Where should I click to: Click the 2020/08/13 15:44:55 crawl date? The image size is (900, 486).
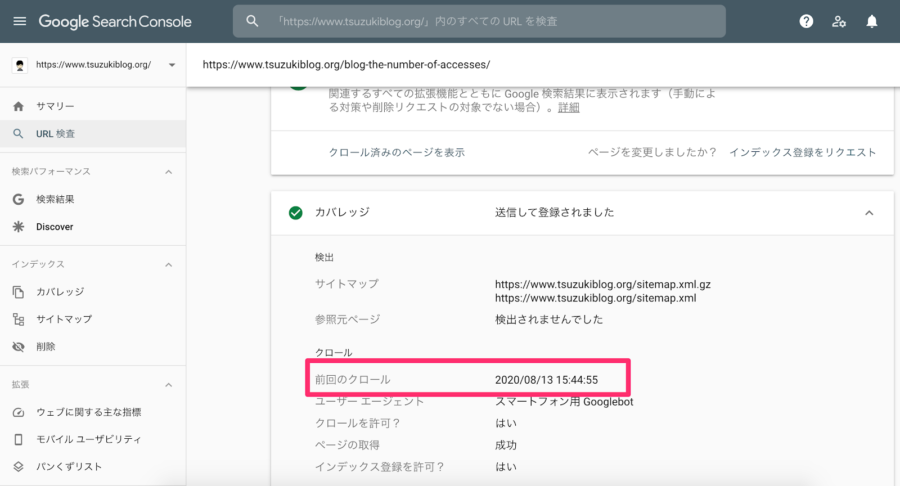546,380
